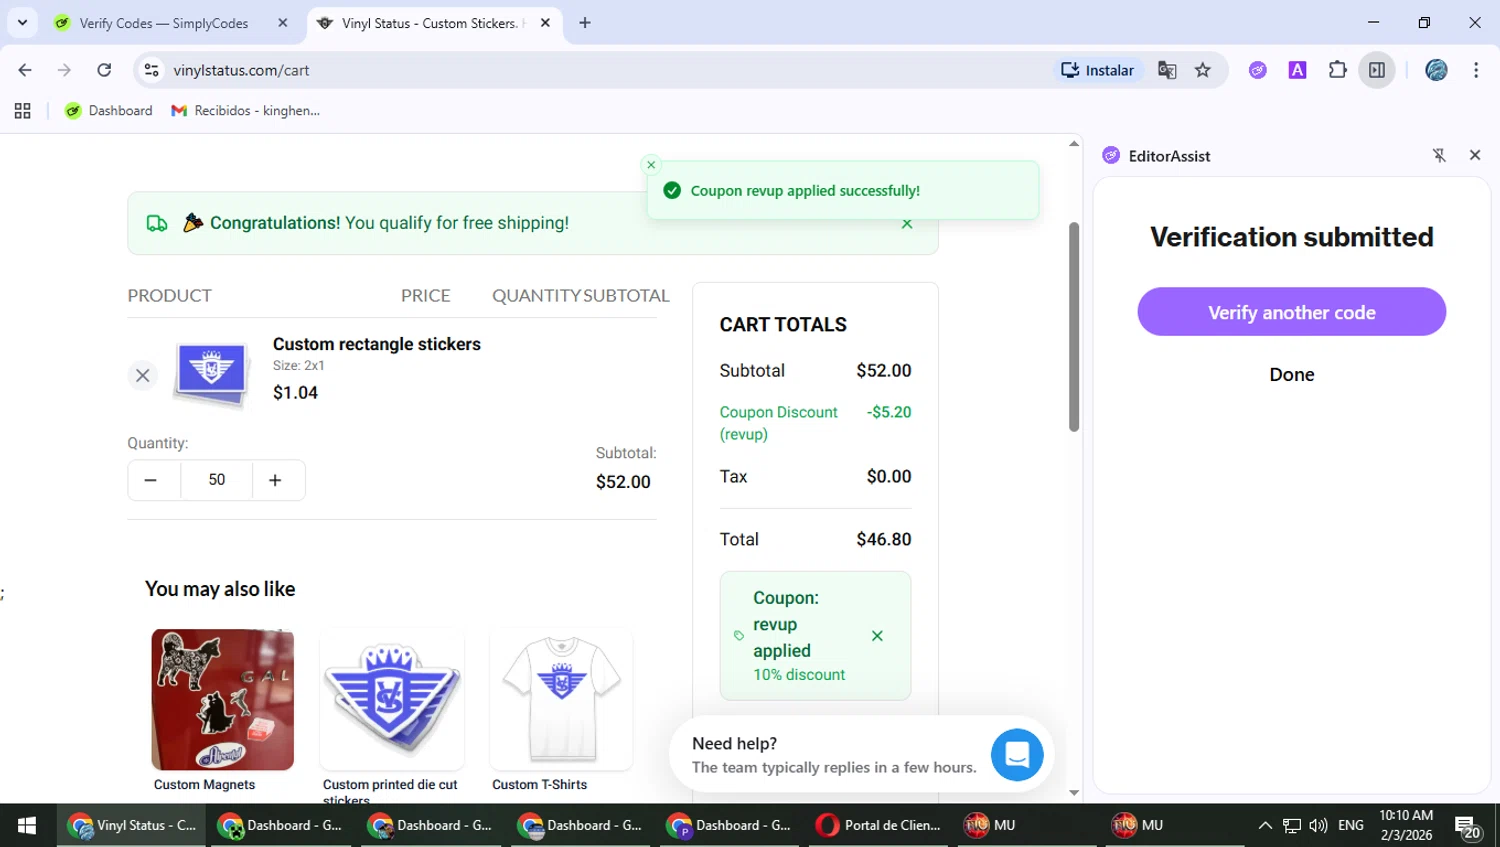Click the Coupon Discount (revup) text
Image resolution: width=1500 pixels, height=847 pixels.
778,423
